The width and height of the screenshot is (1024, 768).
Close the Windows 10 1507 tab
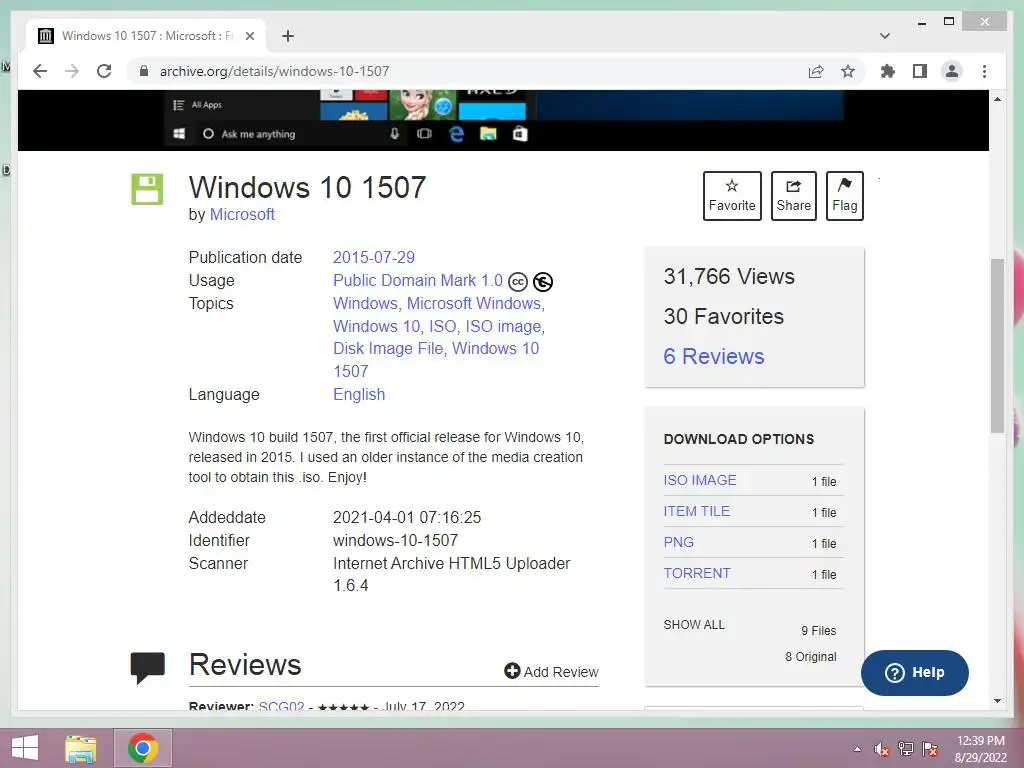[x=250, y=36]
